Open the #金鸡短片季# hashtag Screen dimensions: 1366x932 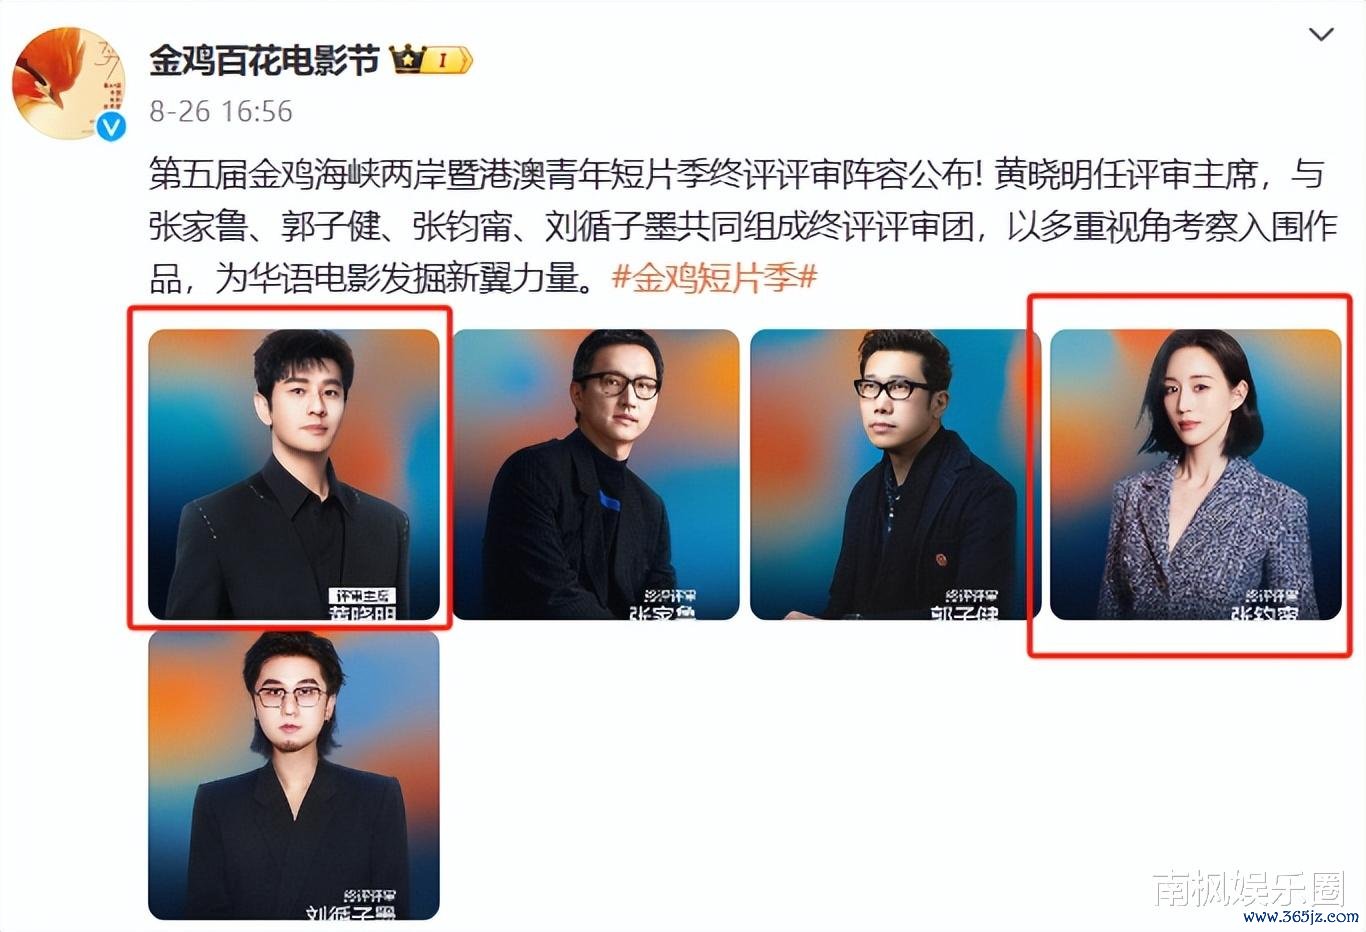(x=715, y=277)
